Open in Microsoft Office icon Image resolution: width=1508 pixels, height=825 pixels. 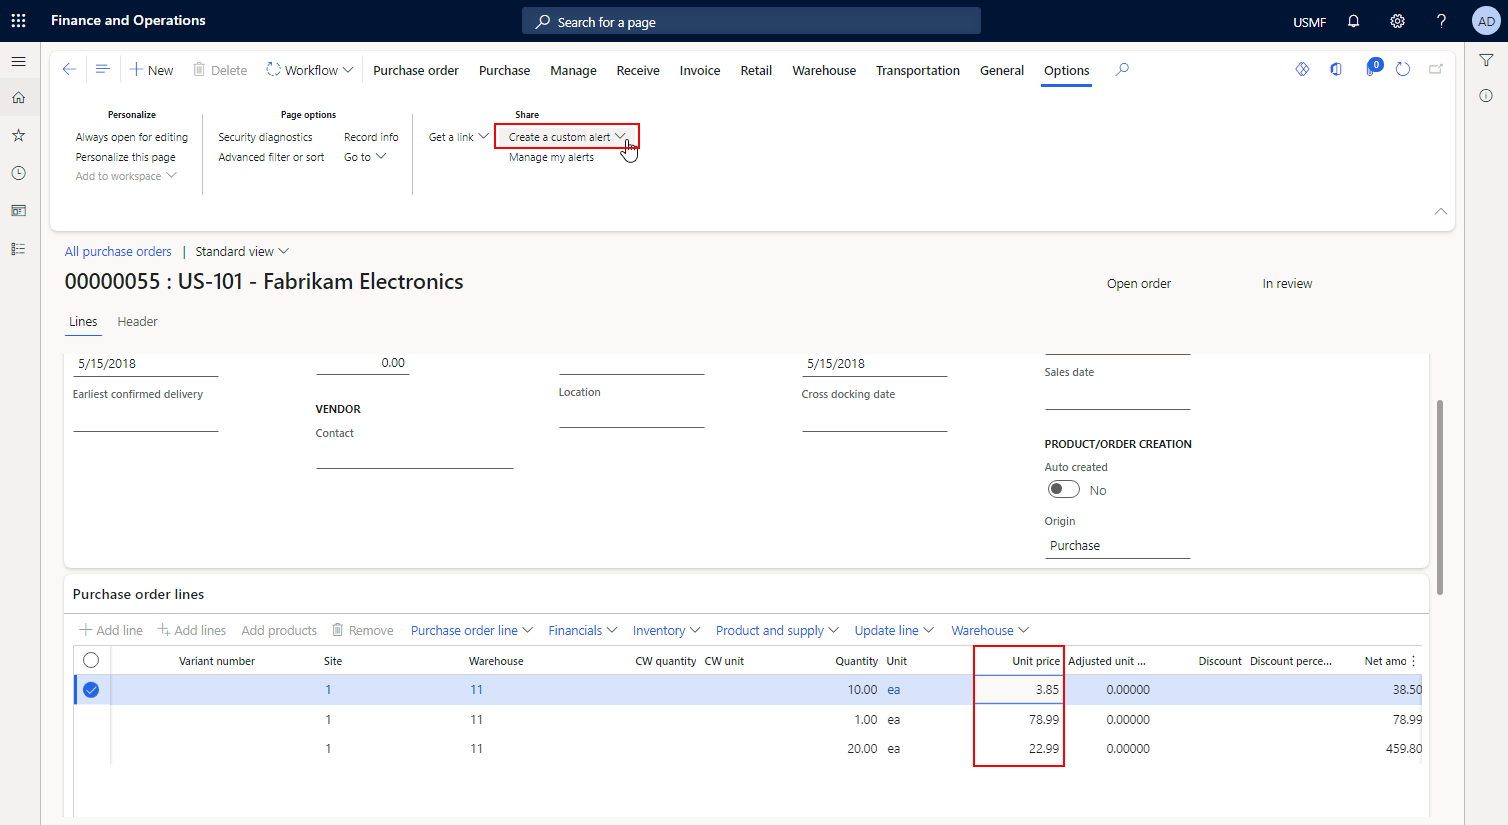click(1336, 69)
